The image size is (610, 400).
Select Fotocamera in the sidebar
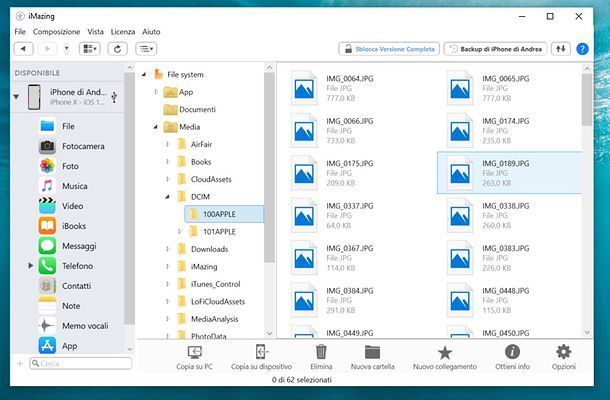point(82,146)
